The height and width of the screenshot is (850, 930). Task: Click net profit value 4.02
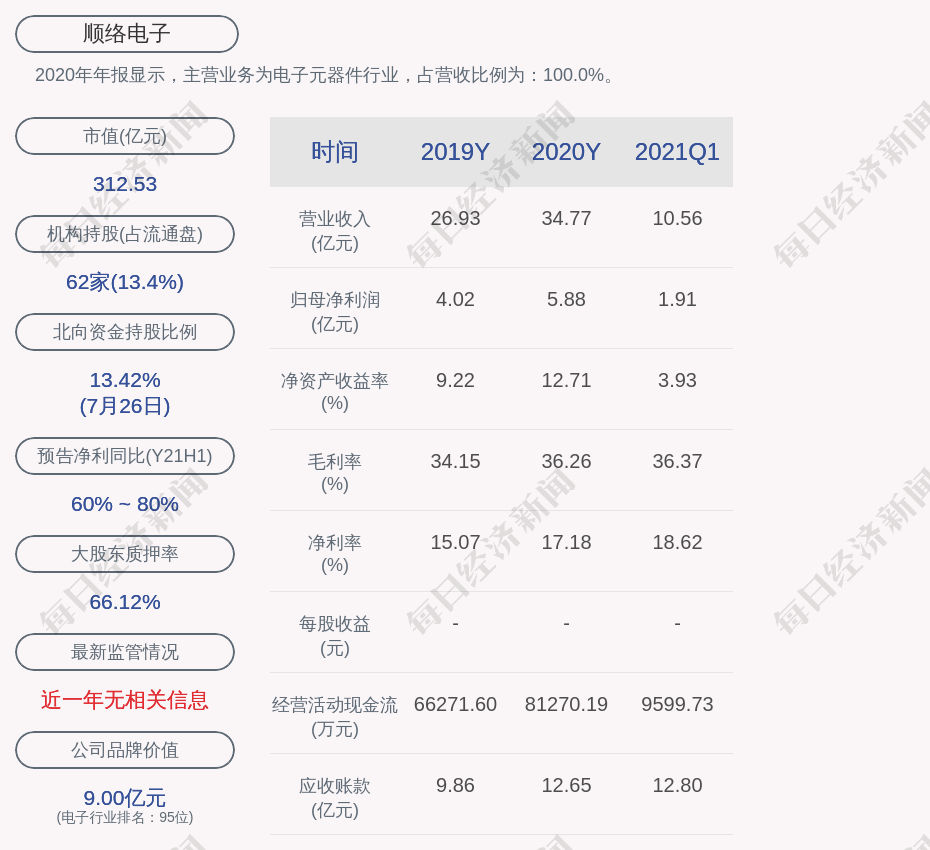[455, 300]
